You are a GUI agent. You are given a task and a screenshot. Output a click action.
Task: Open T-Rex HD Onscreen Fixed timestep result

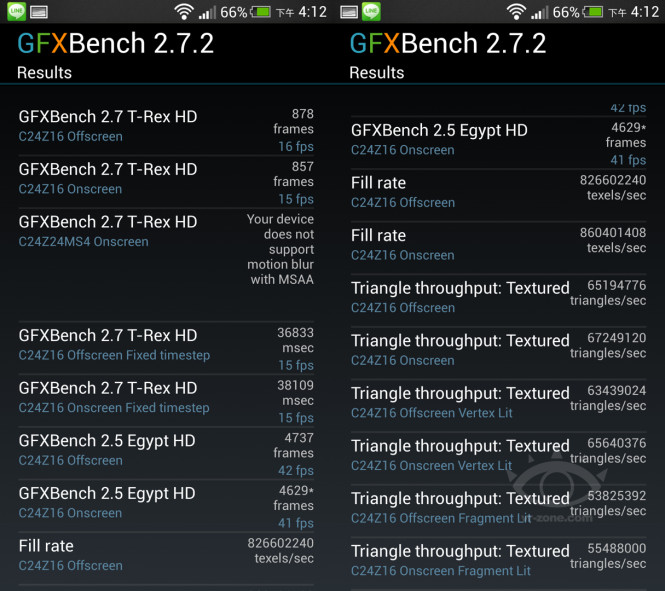[166, 401]
